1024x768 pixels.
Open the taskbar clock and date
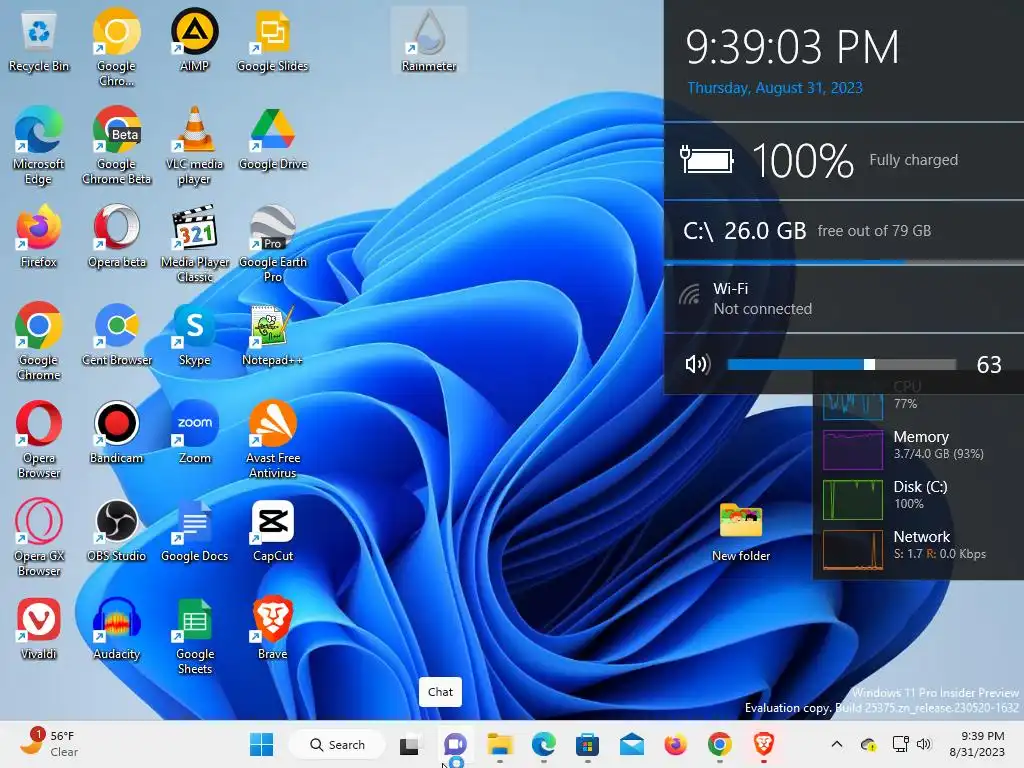pos(977,744)
